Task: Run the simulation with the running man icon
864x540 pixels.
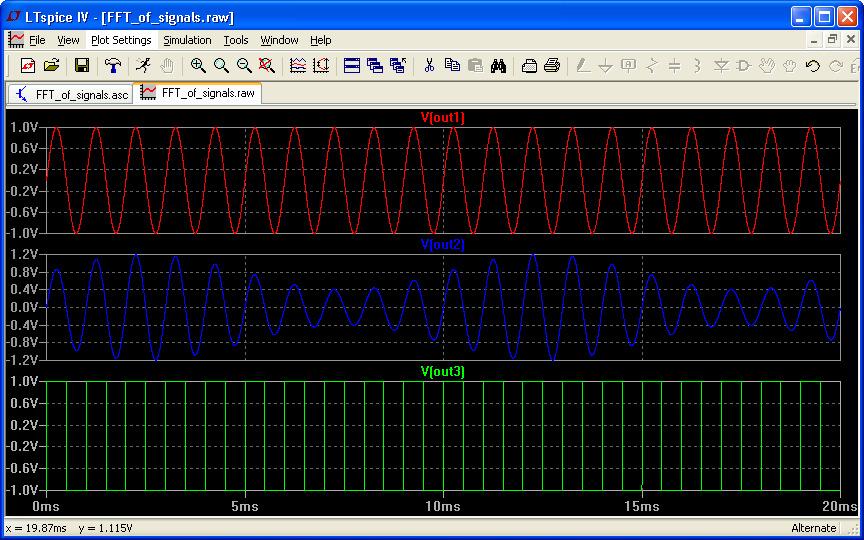Action: click(143, 66)
